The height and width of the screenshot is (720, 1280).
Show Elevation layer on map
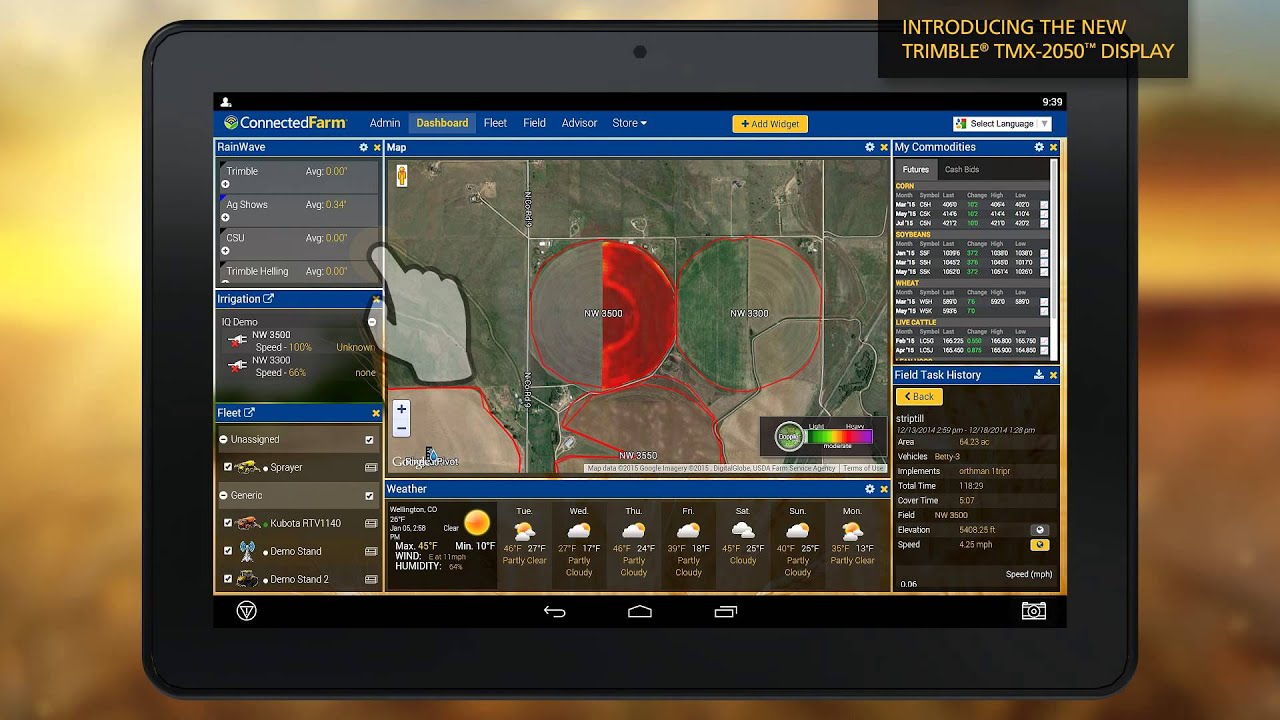point(1040,530)
